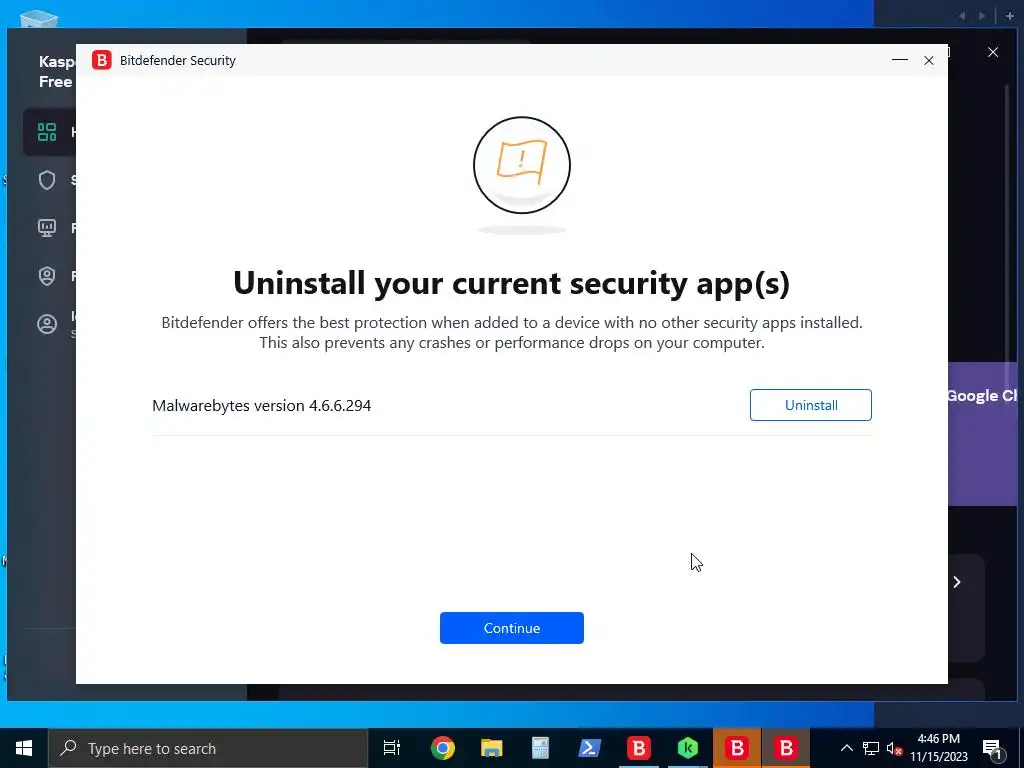The image size is (1024, 768).
Task: Select the Kaspersky Home grid icon
Action: (47, 132)
